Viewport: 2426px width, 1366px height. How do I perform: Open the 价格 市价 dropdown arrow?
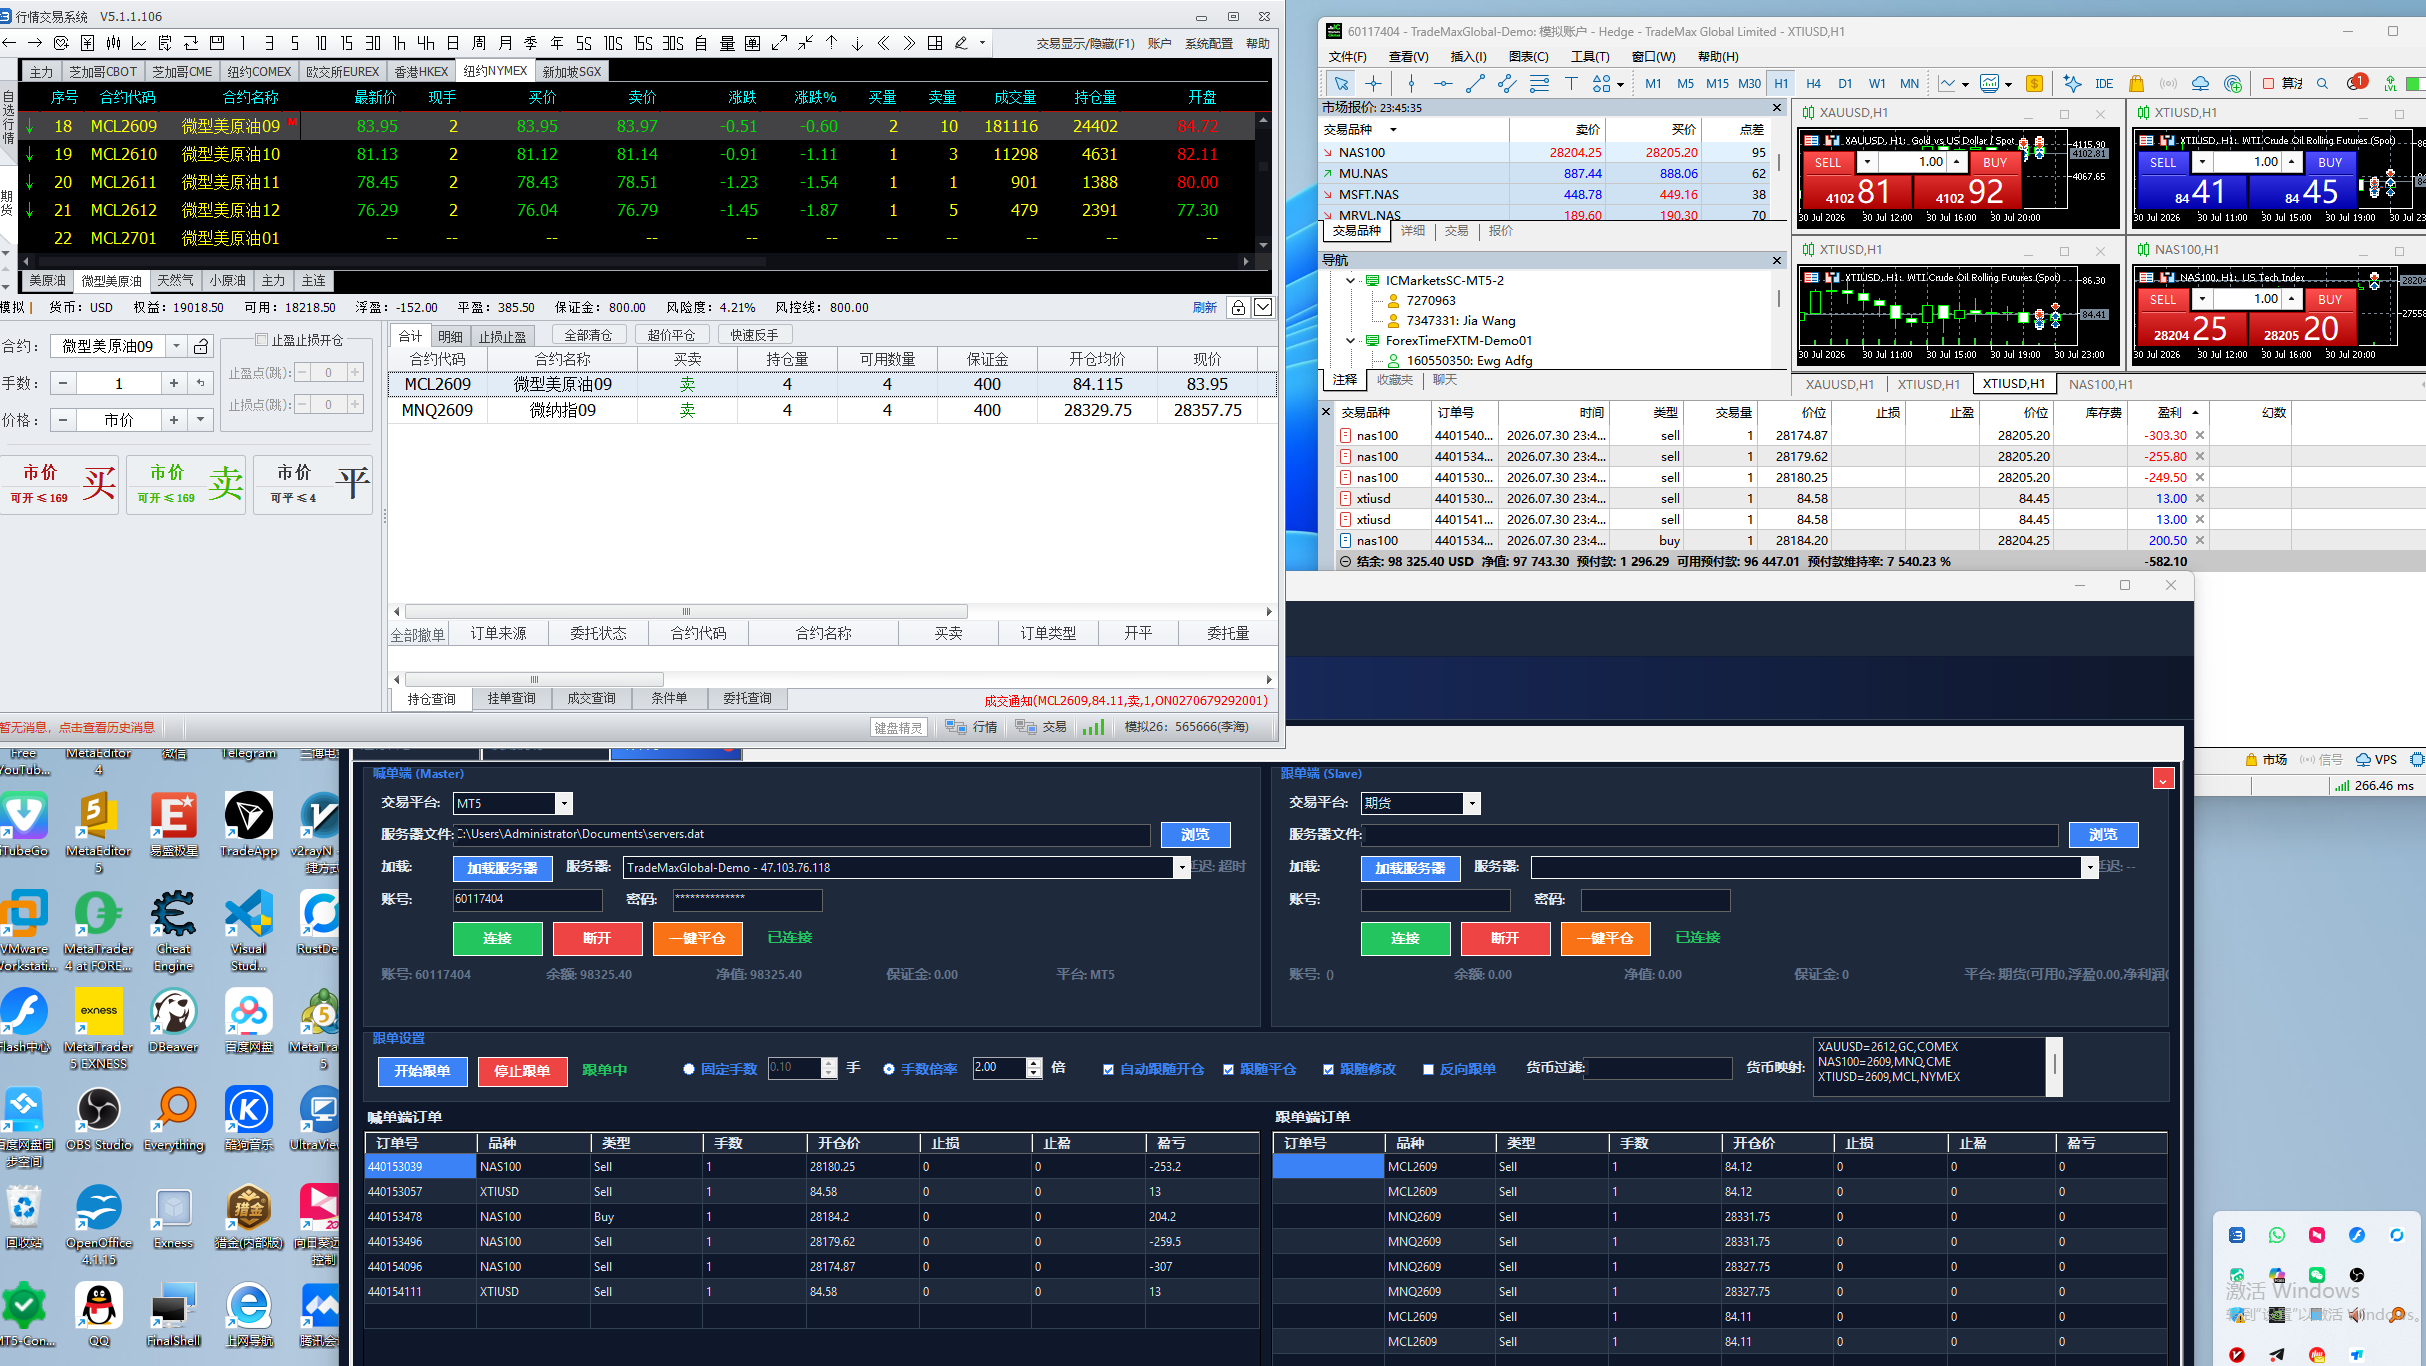pos(201,420)
